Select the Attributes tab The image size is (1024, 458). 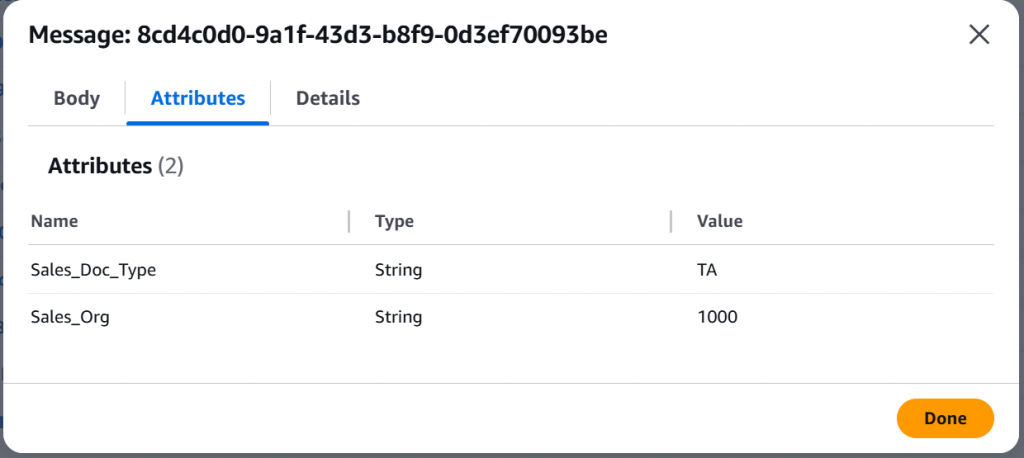198,98
